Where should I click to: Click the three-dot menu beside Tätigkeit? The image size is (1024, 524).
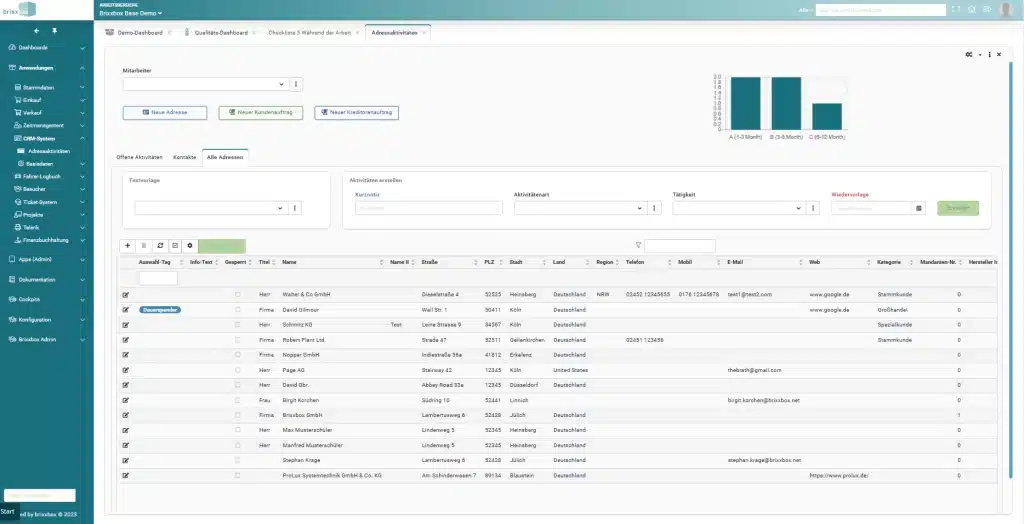pos(813,208)
